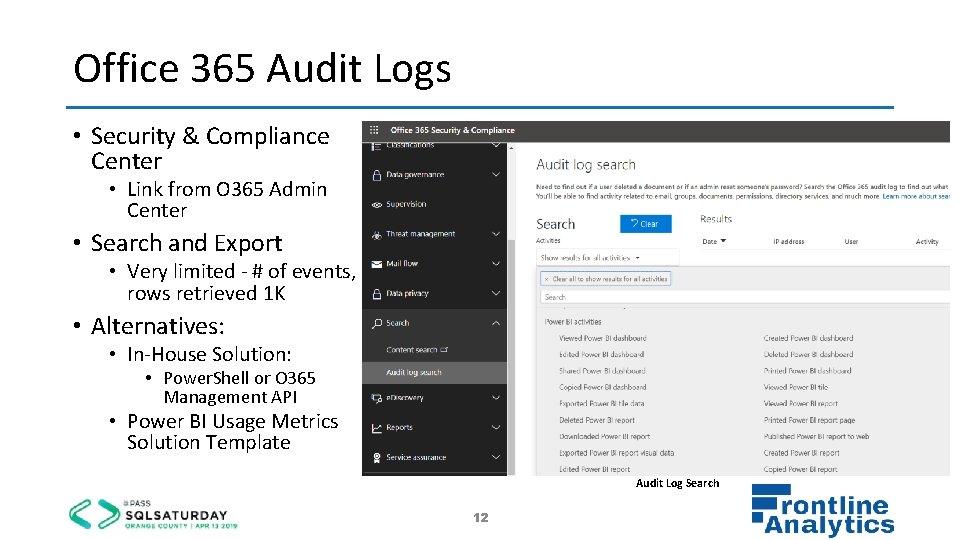Click the Data governance lock icon
The height and width of the screenshot is (540, 960).
(377, 175)
